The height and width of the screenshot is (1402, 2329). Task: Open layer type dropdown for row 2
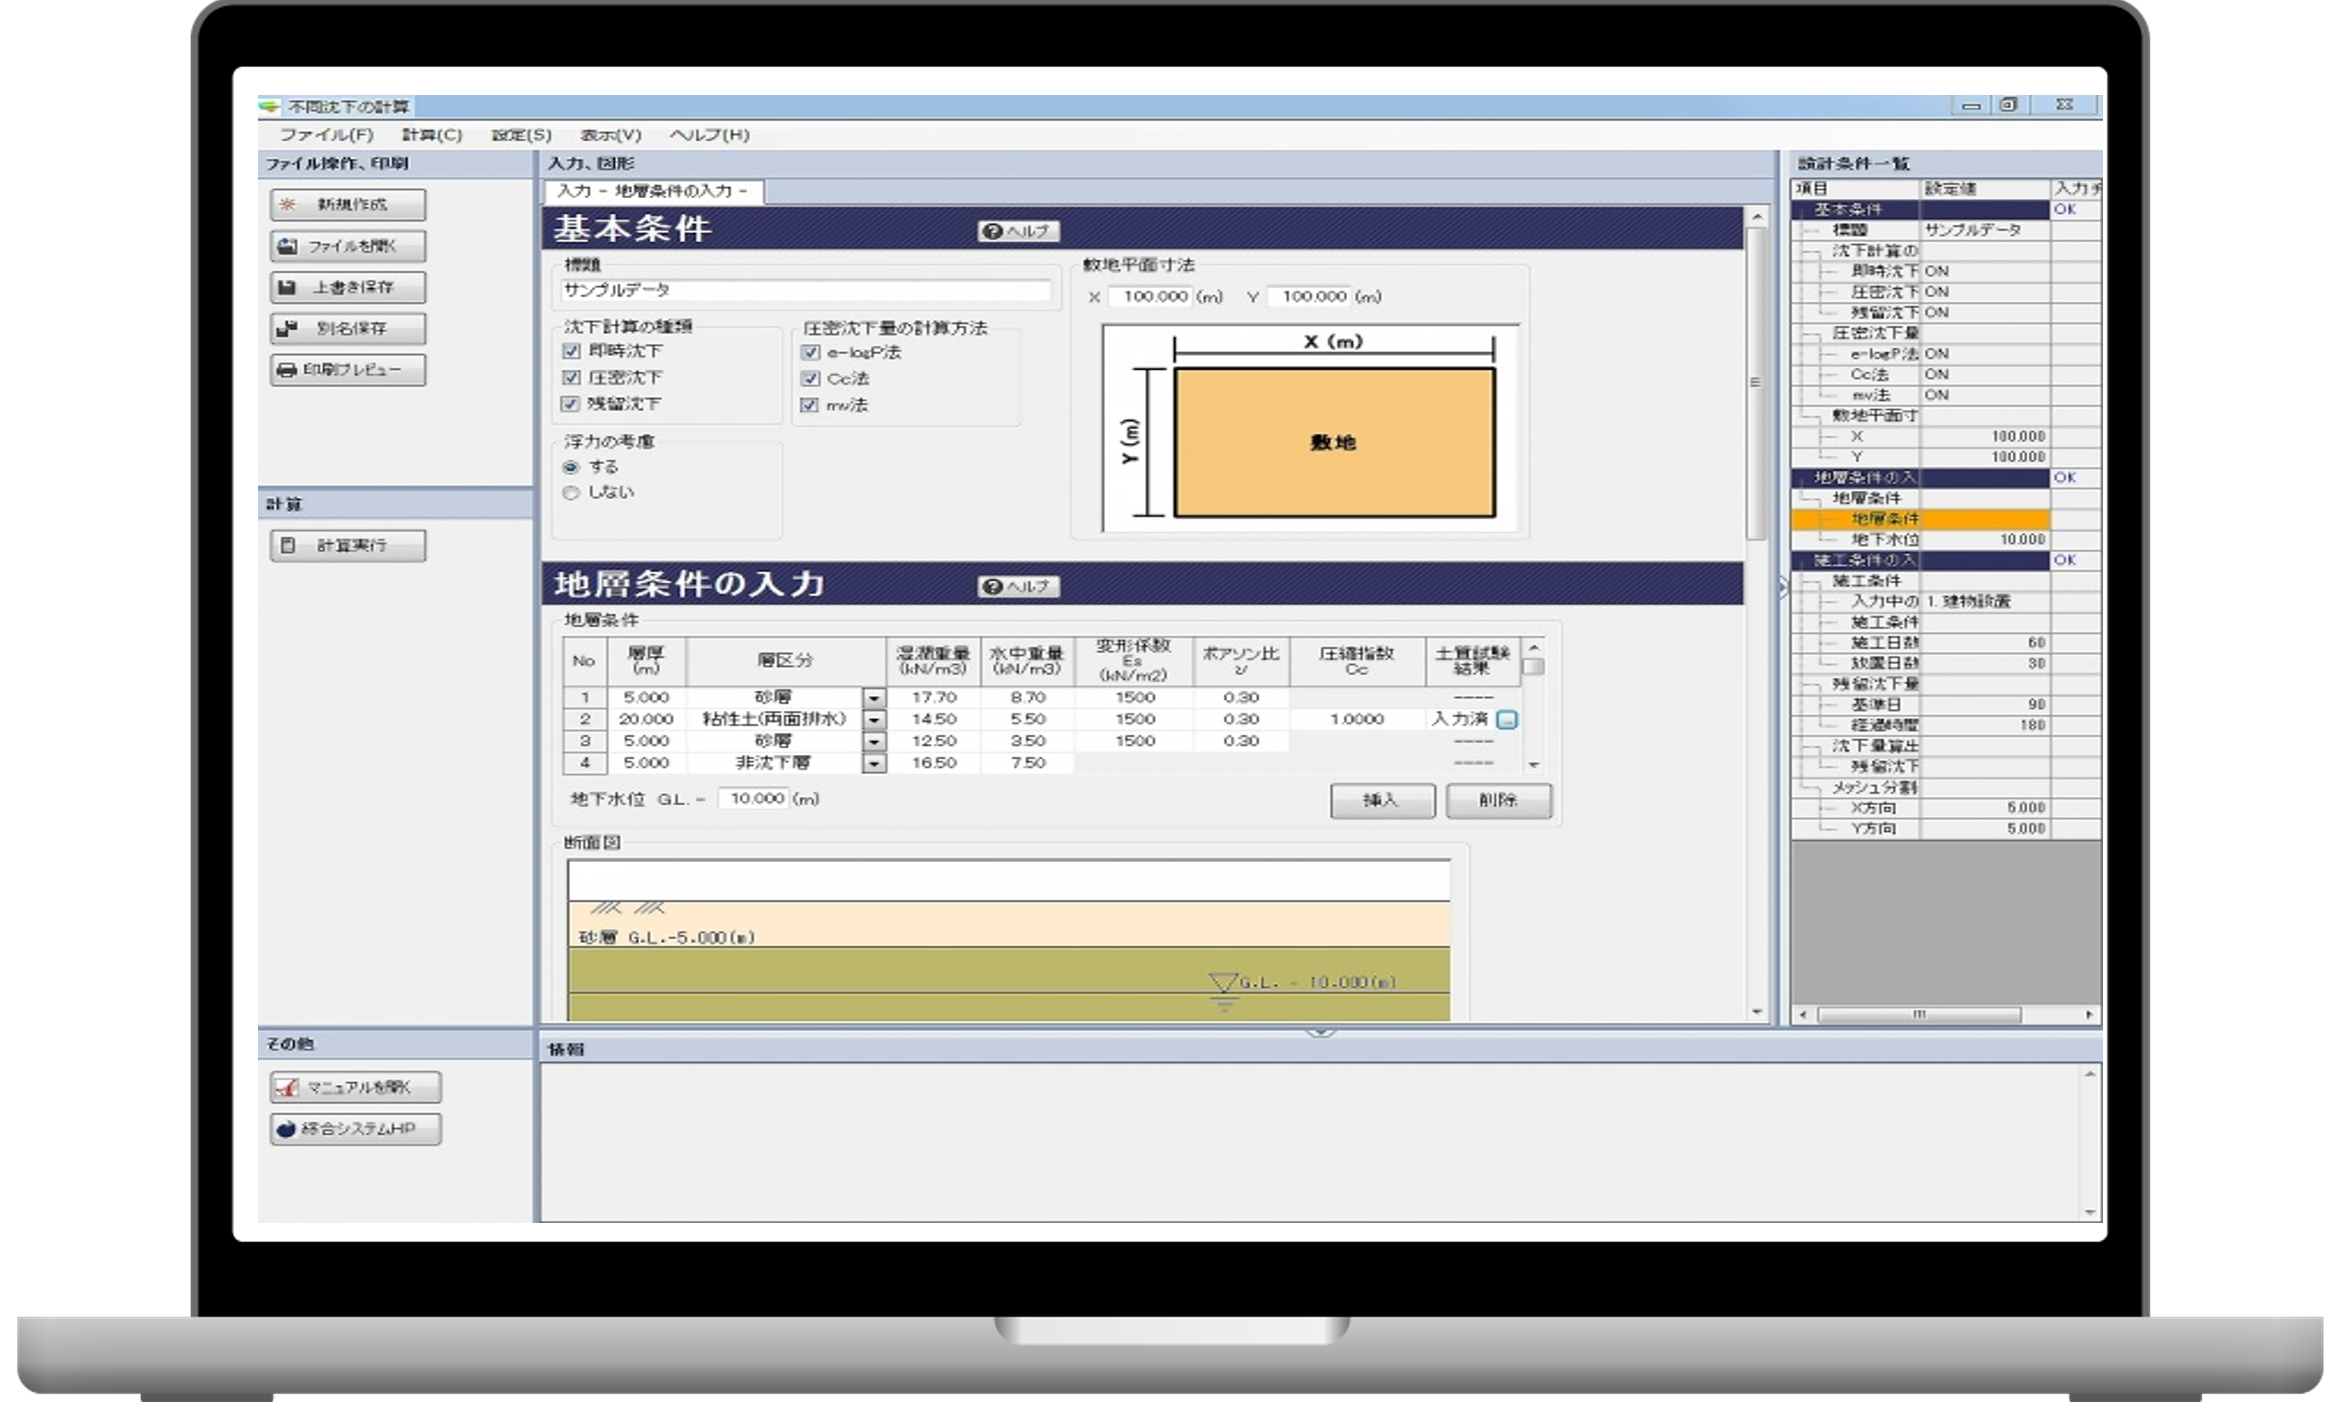coord(874,719)
